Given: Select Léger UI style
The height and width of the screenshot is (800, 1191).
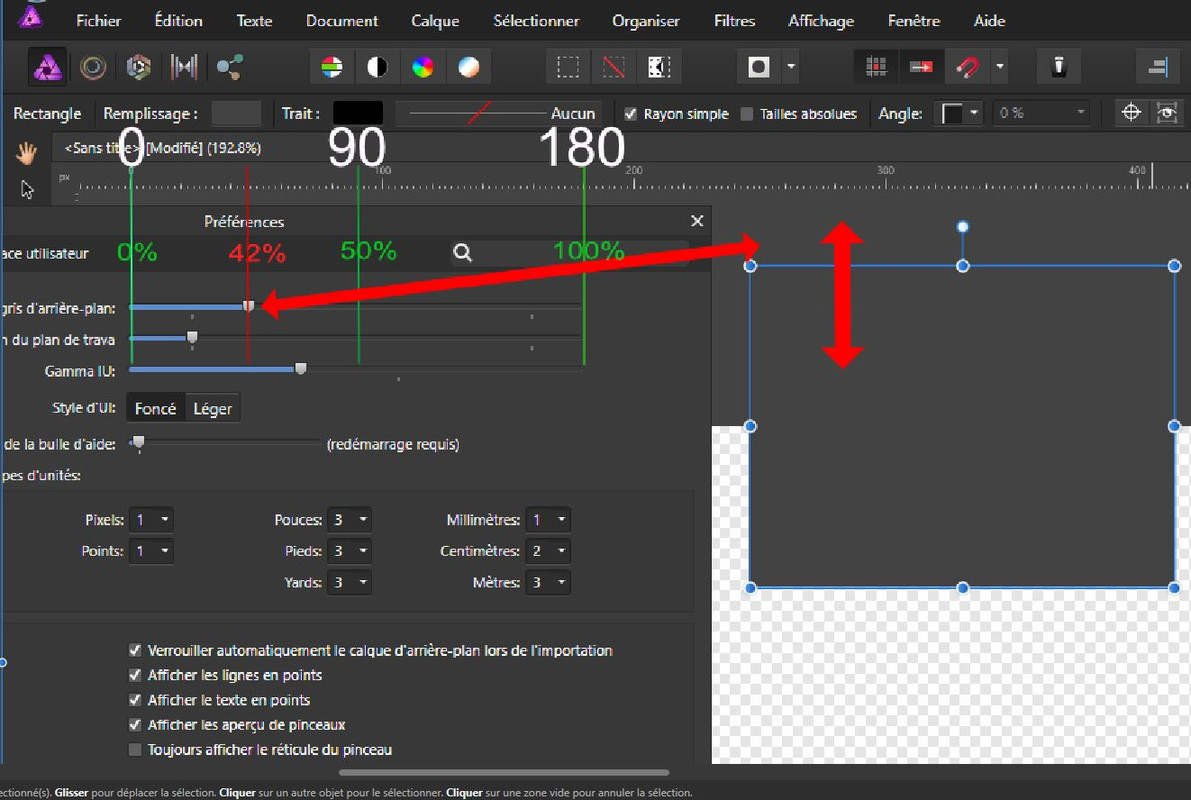Looking at the screenshot, I should point(213,409).
